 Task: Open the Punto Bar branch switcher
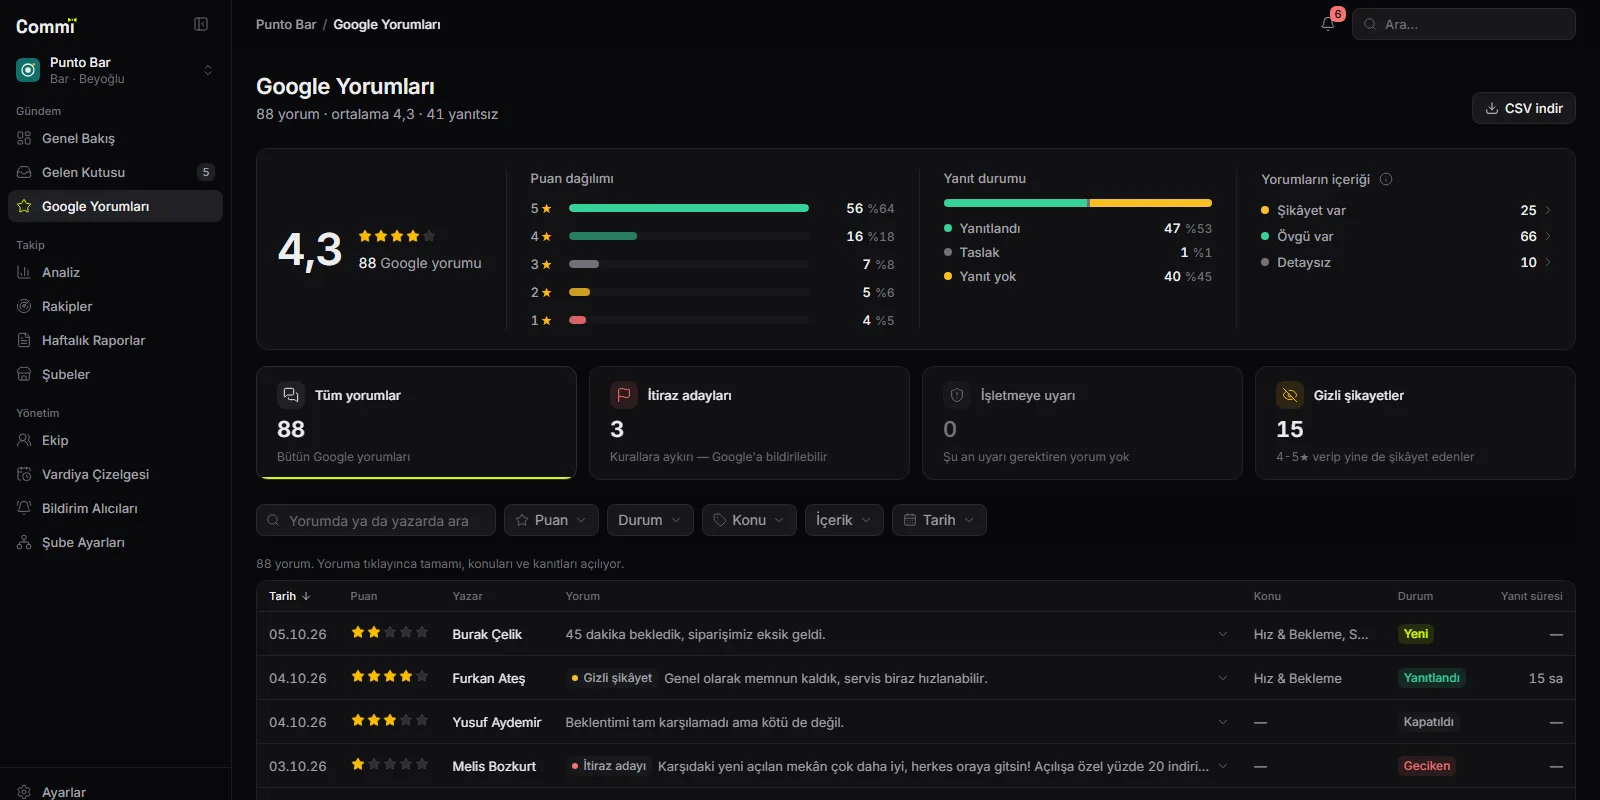coord(115,70)
